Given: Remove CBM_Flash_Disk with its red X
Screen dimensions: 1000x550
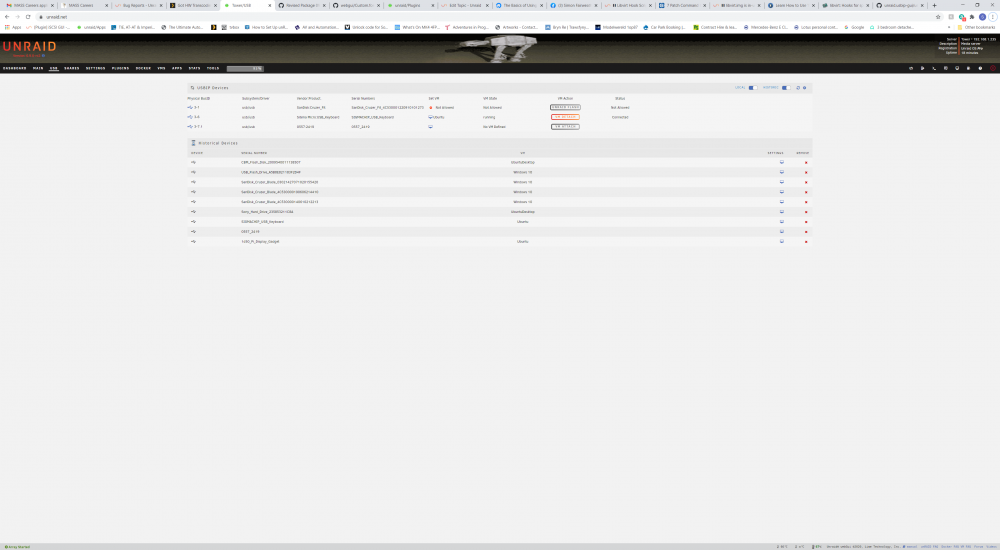Looking at the screenshot, I should click(806, 163).
